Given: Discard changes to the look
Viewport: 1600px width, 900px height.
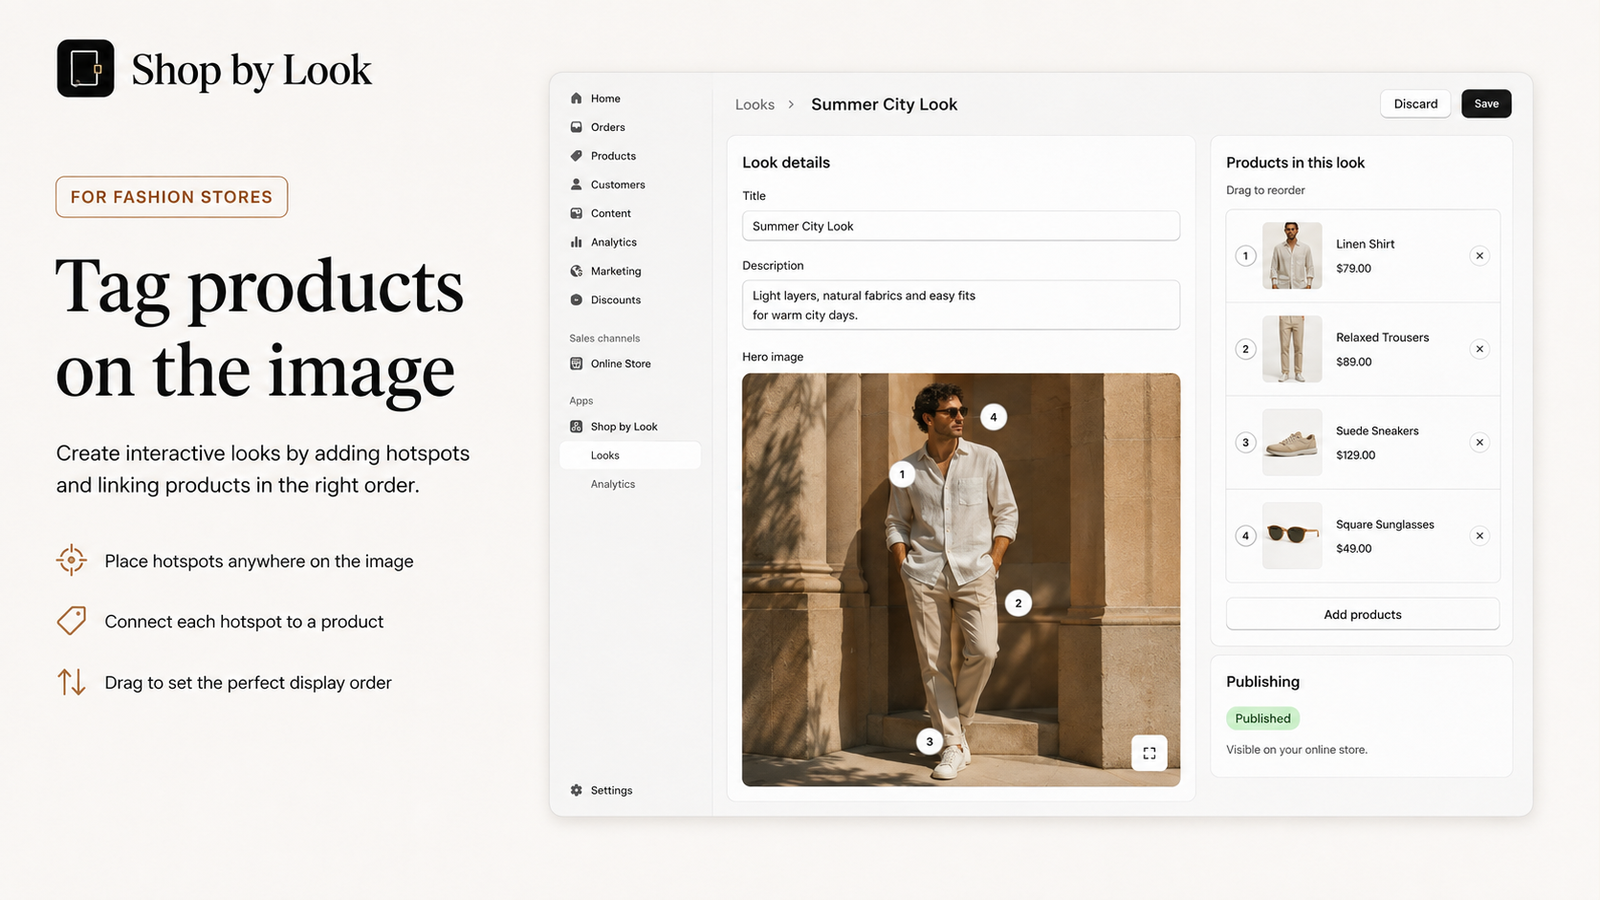Looking at the screenshot, I should pyautogui.click(x=1415, y=104).
